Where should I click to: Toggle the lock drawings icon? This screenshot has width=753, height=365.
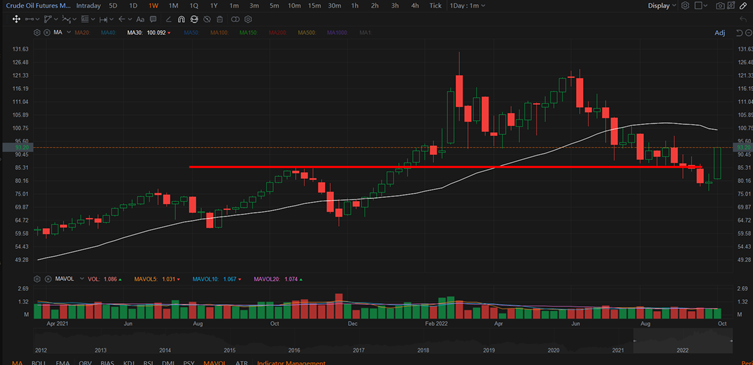point(194,20)
